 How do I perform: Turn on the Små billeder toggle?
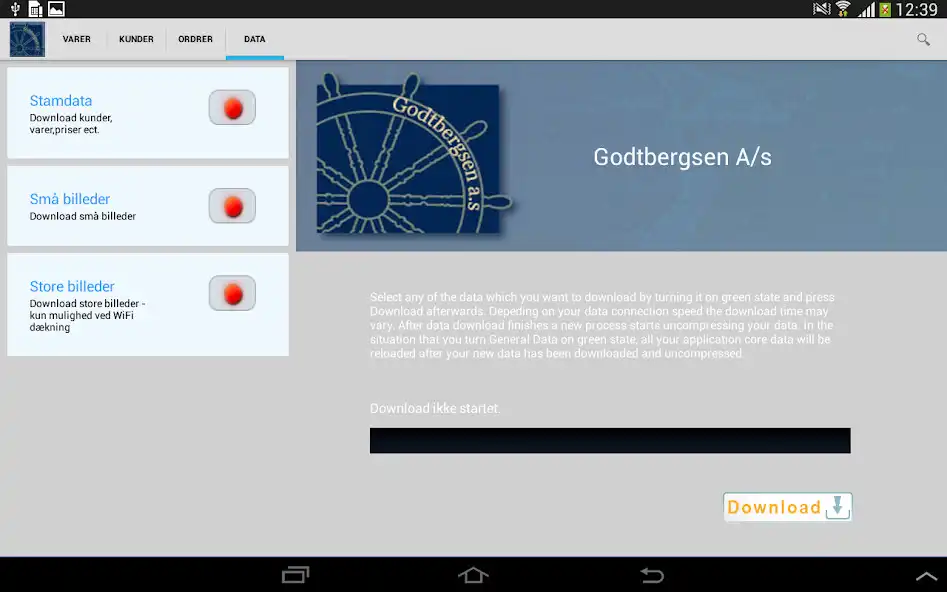pos(232,206)
